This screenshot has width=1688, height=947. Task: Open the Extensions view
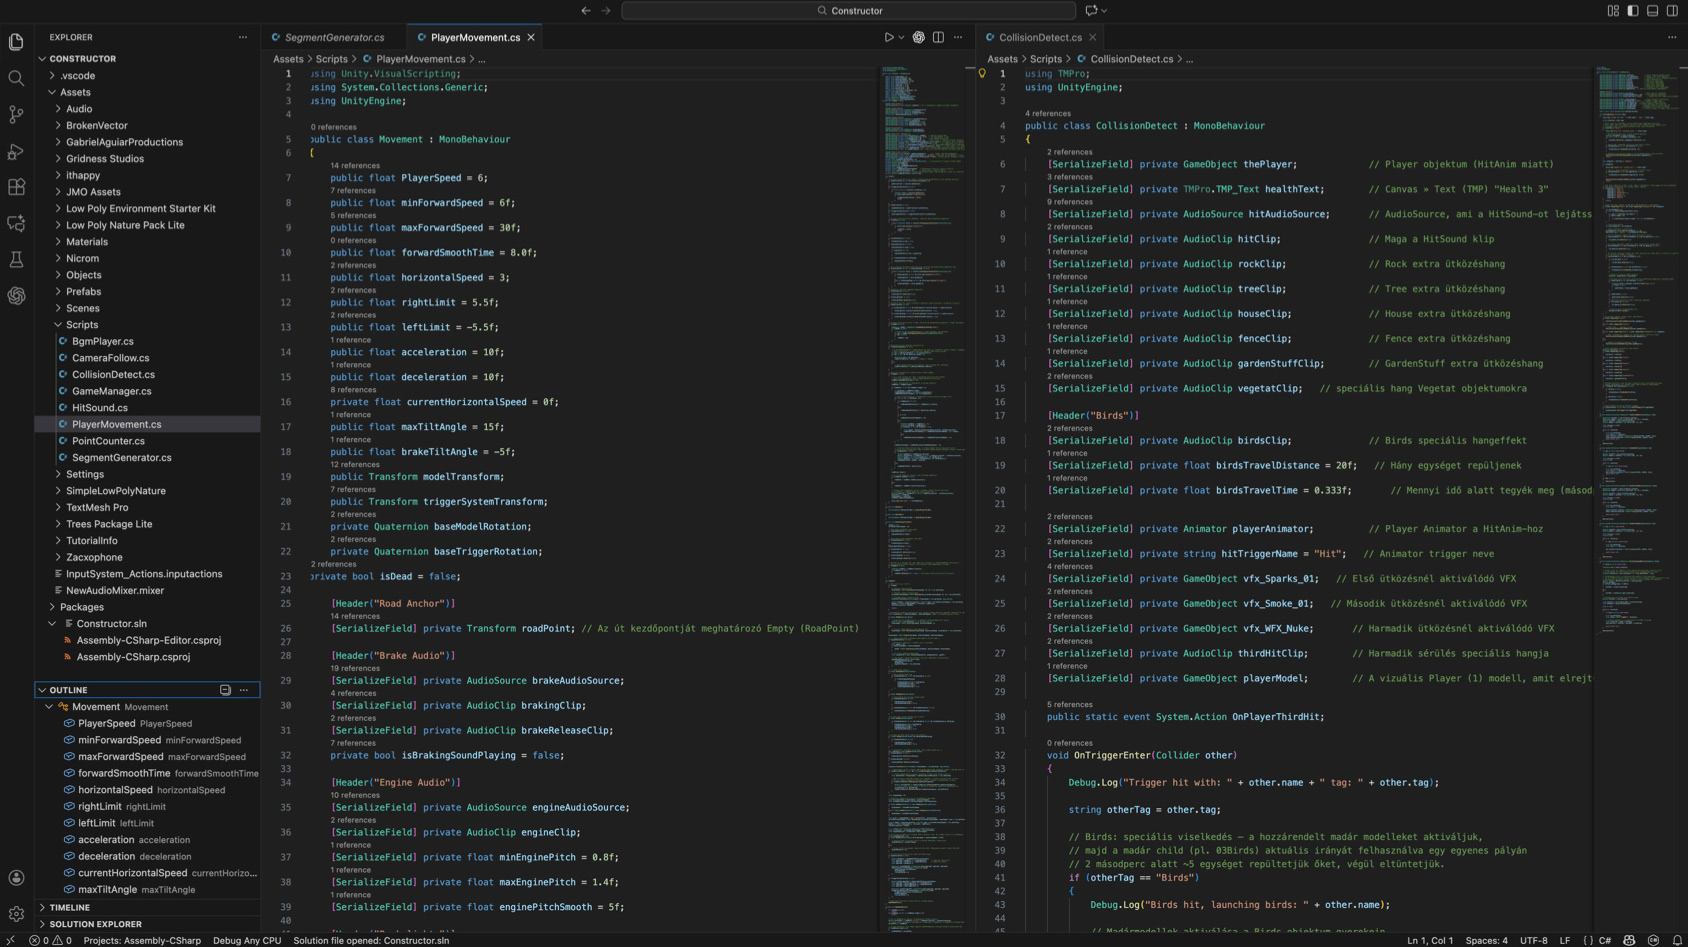[16, 187]
